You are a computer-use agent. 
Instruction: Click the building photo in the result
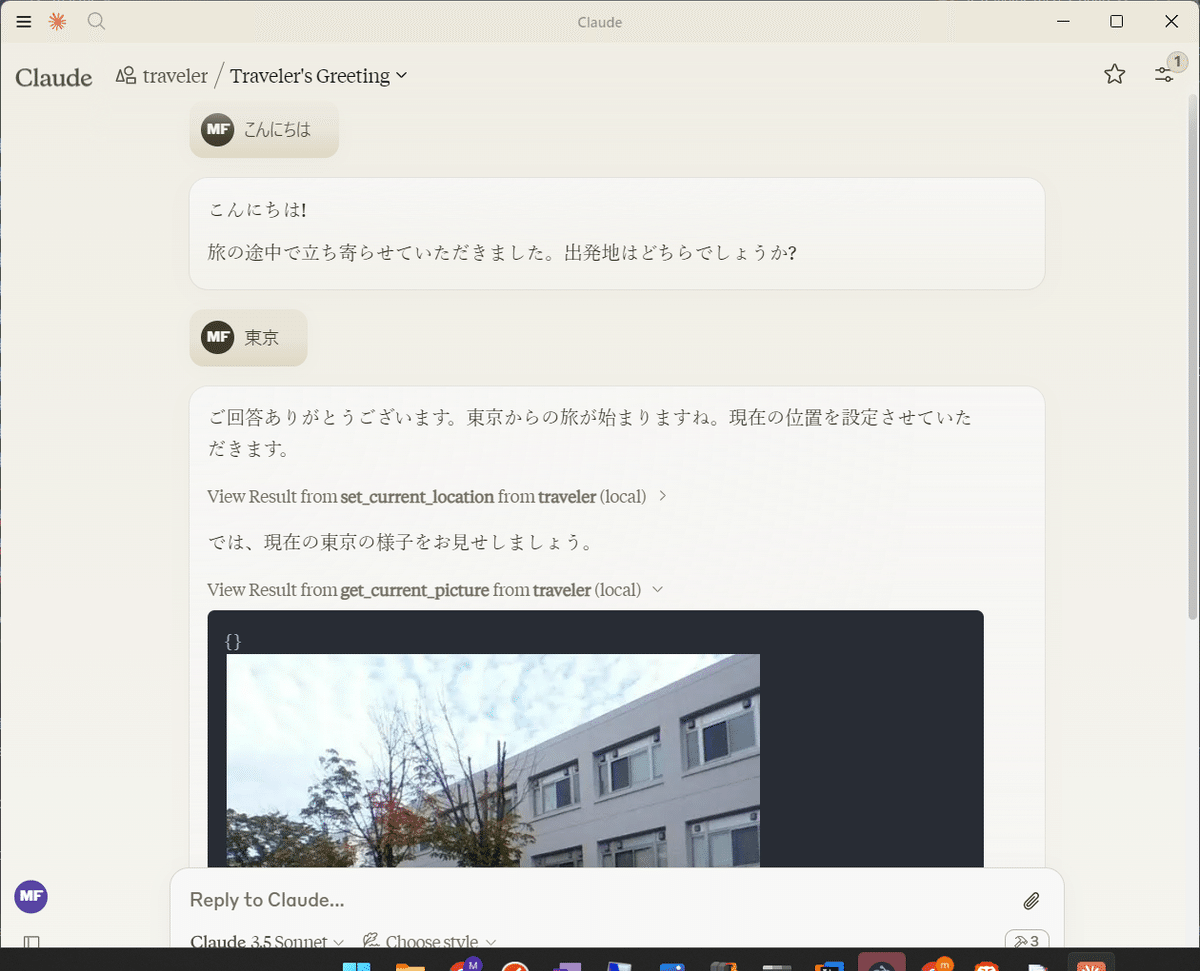pyautogui.click(x=493, y=760)
